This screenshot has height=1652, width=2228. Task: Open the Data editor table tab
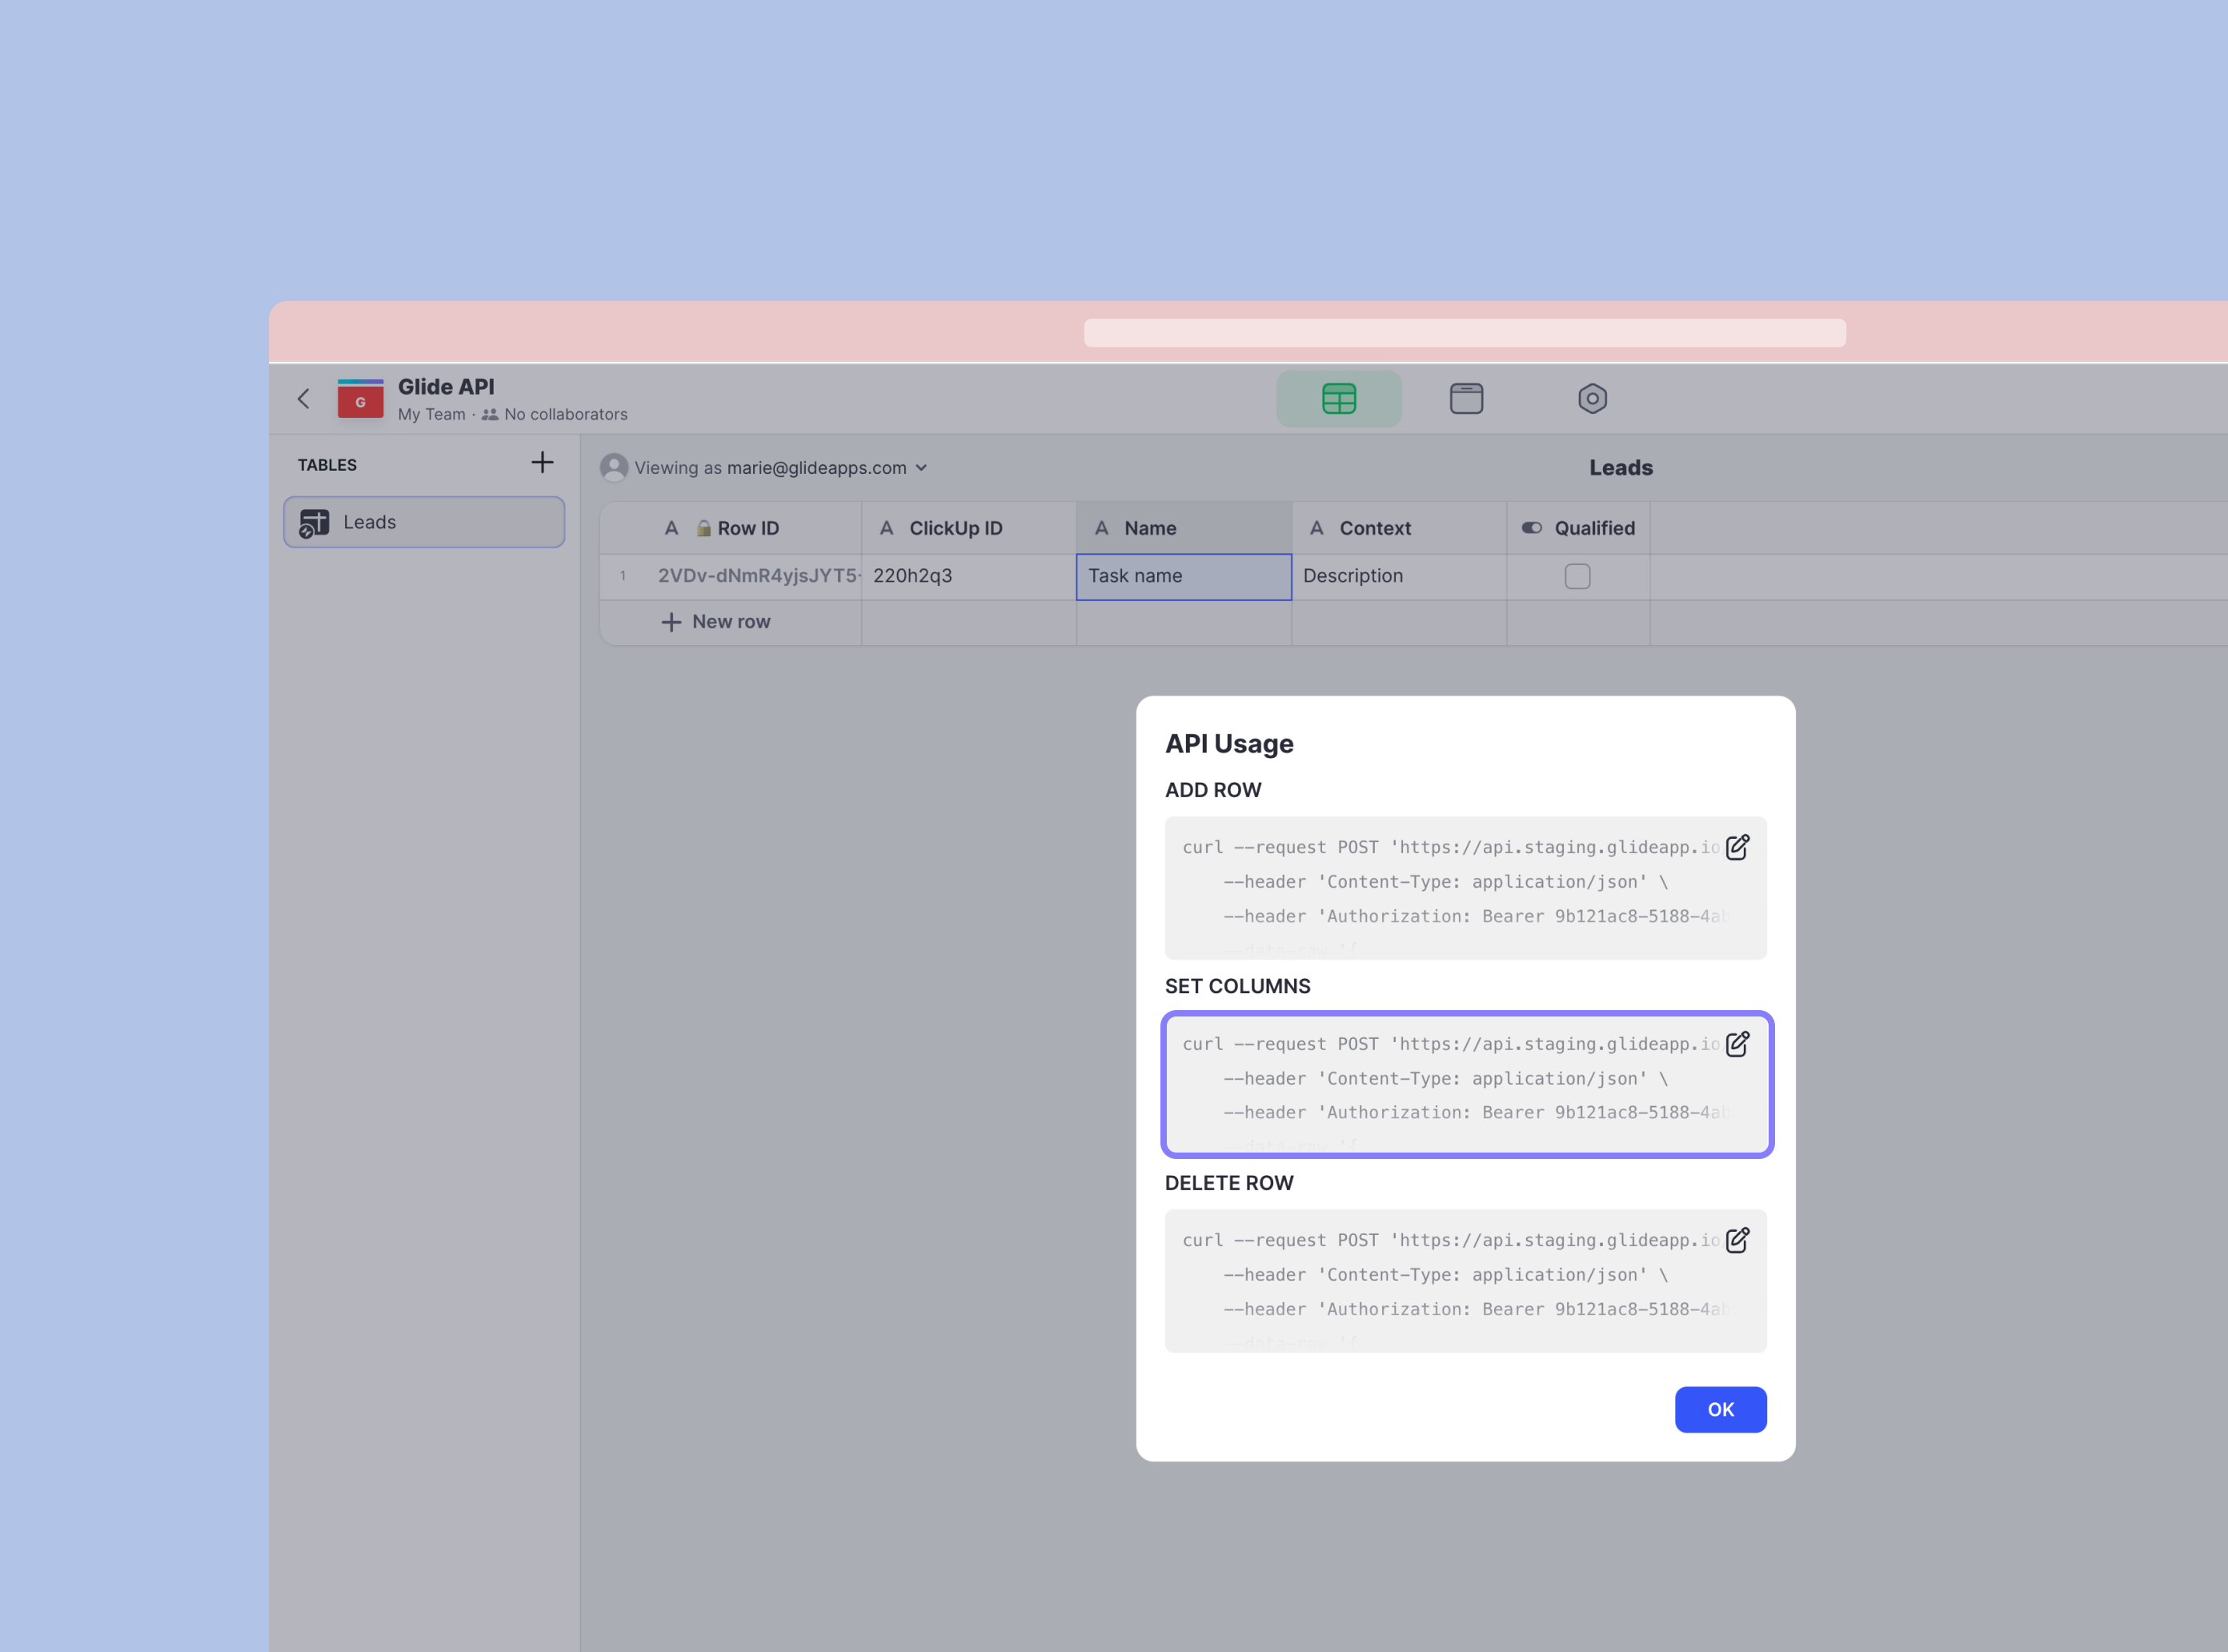tap(1338, 399)
